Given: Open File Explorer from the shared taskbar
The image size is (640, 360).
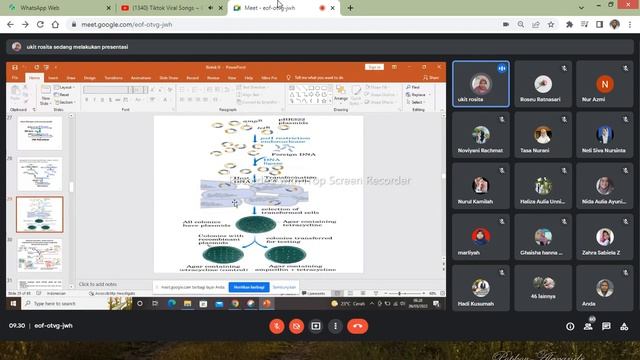Looking at the screenshot, I should (187, 304).
